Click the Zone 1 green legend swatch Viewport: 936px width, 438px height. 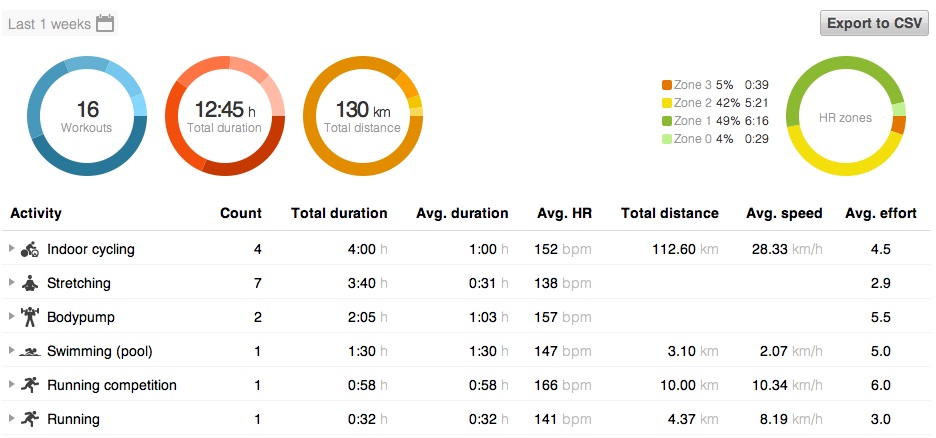point(667,121)
